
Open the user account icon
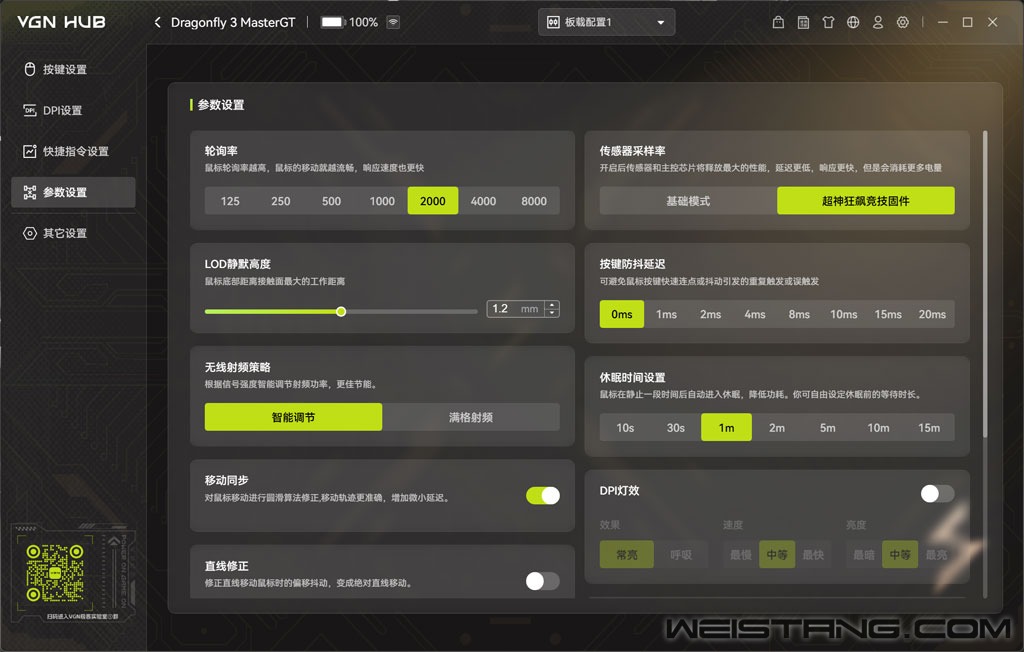coord(878,22)
